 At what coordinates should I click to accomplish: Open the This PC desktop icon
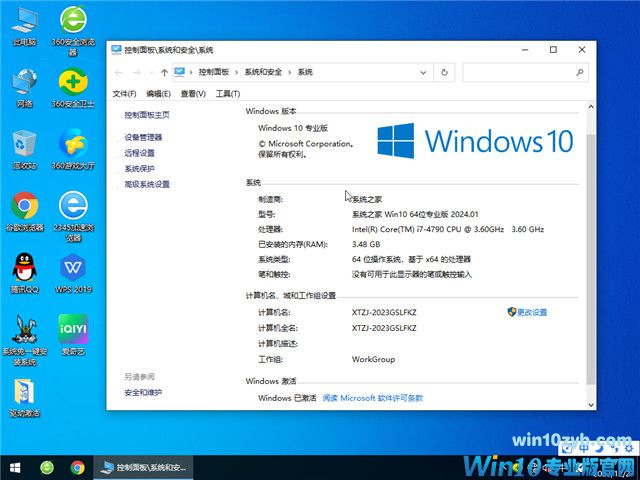(x=24, y=27)
